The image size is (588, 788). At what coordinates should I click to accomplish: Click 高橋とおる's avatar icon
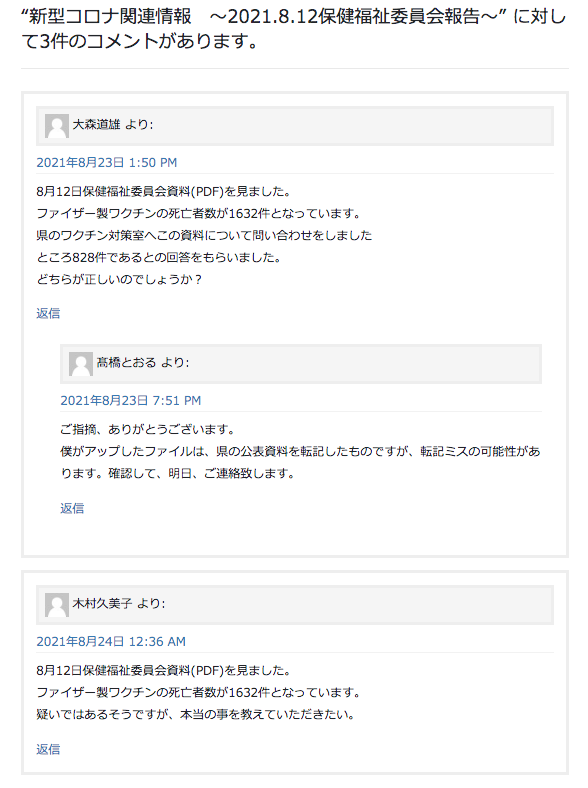click(81, 364)
